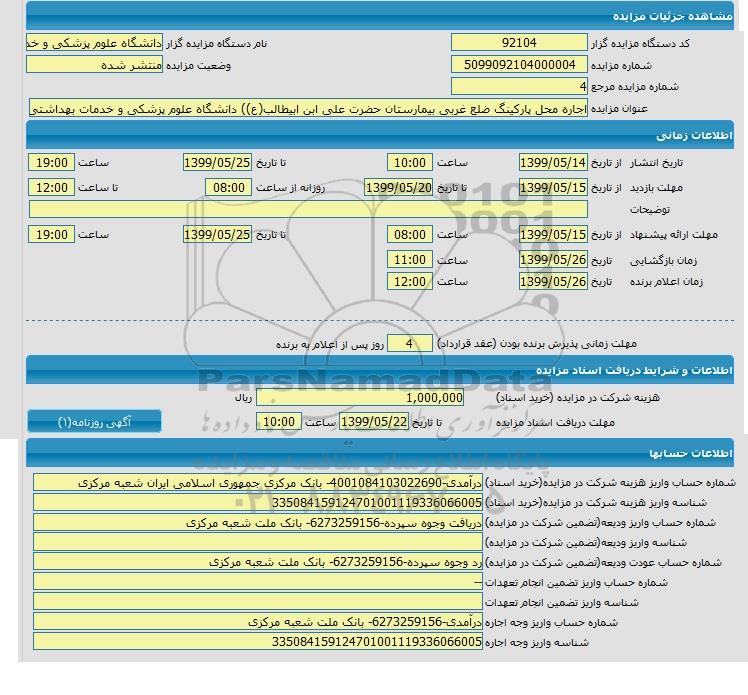
Task: Click deposit account field دریافت وجوه سپرده
Action: pyautogui.click(x=258, y=523)
